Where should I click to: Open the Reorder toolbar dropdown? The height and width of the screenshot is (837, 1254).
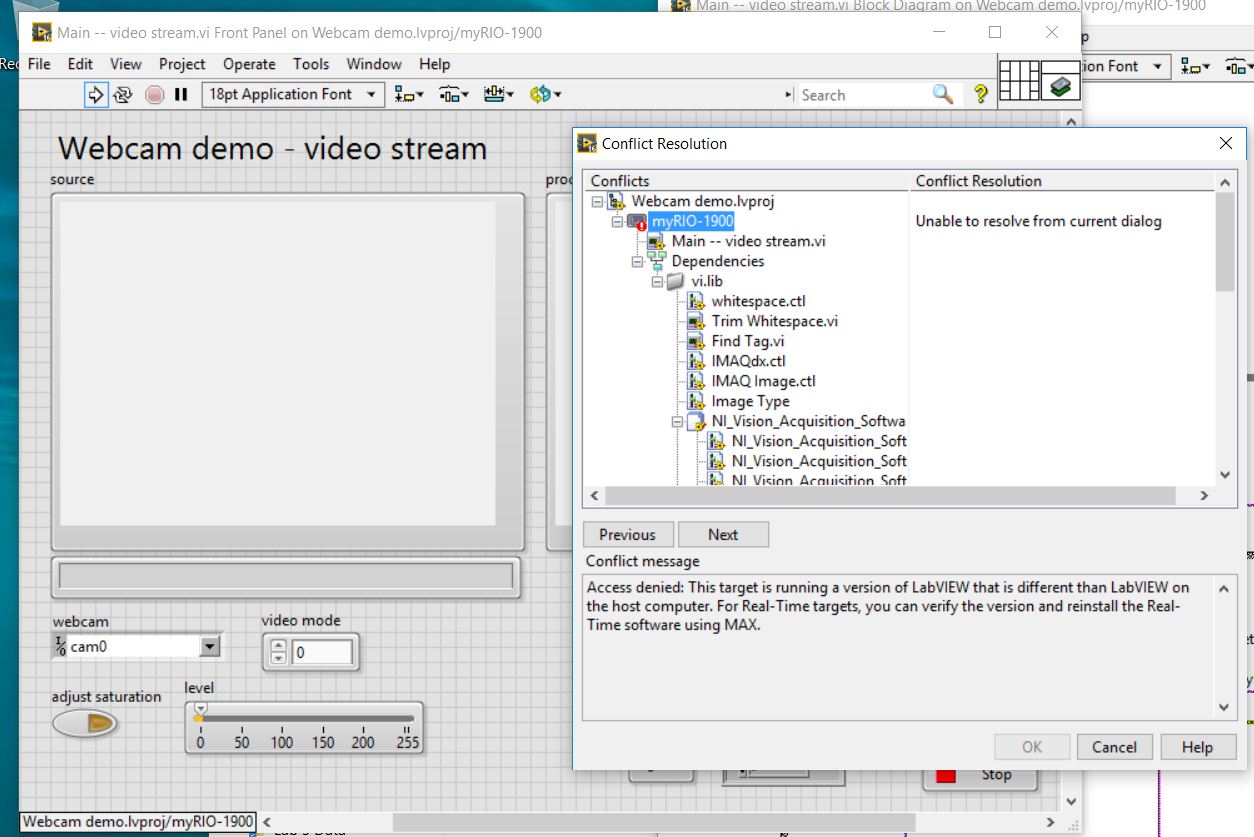(545, 94)
